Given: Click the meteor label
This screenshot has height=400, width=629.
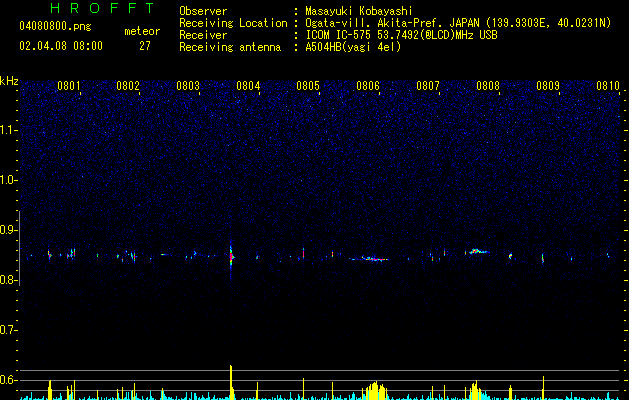Looking at the screenshot, I should (x=142, y=31).
